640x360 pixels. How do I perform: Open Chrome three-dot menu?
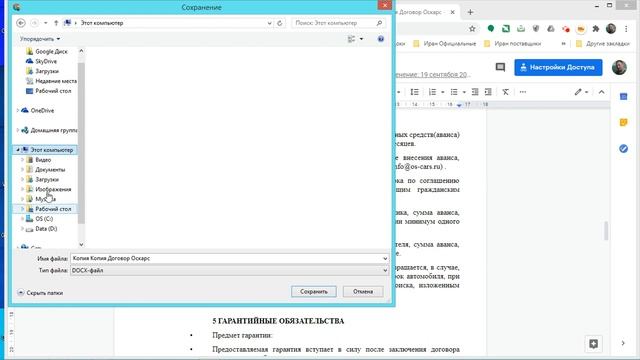(626, 29)
